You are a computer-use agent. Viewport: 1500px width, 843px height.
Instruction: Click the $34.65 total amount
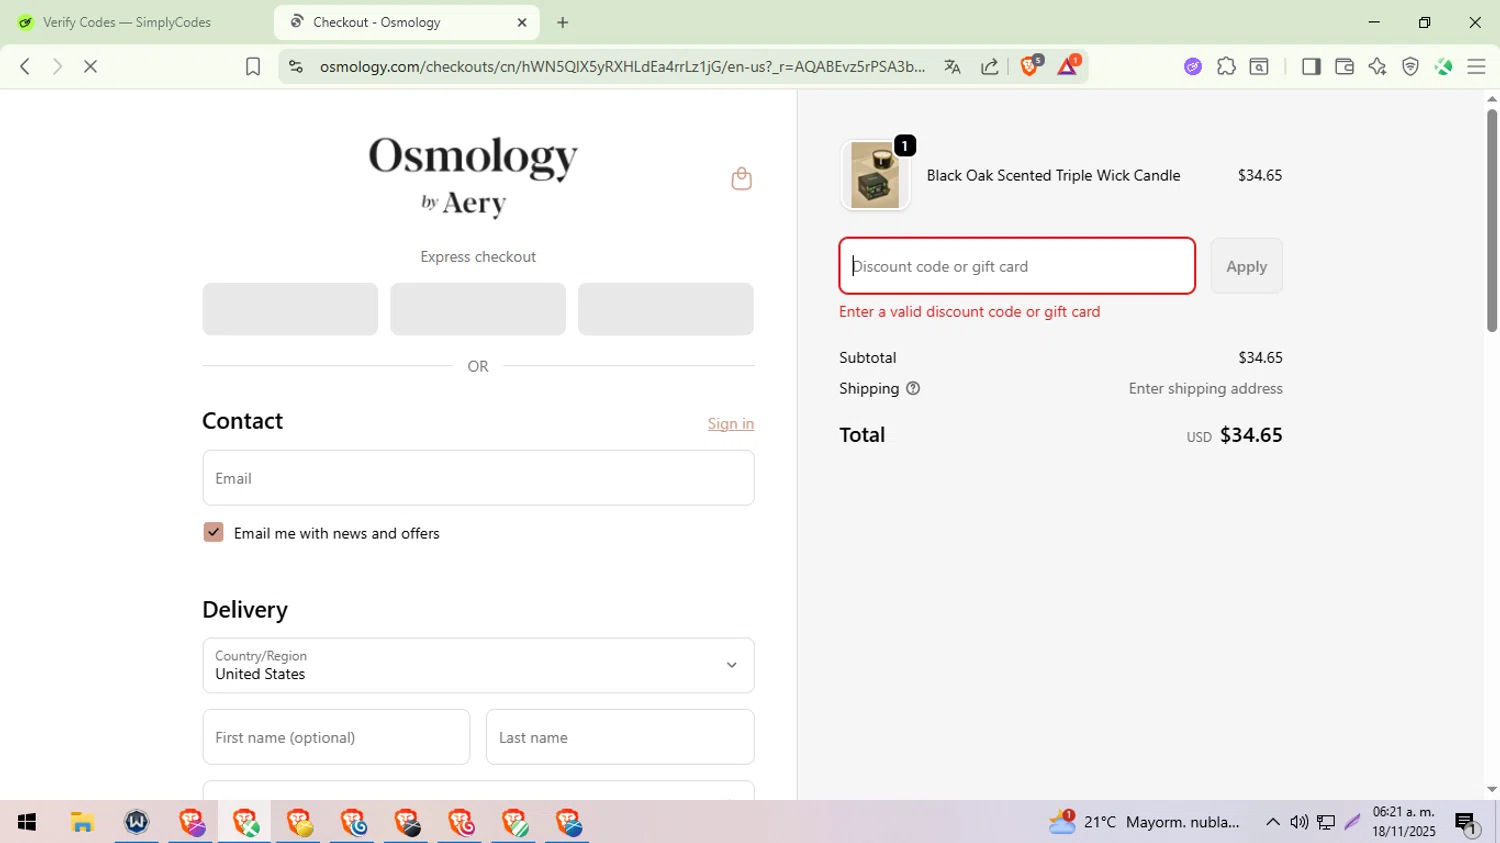1251,435
